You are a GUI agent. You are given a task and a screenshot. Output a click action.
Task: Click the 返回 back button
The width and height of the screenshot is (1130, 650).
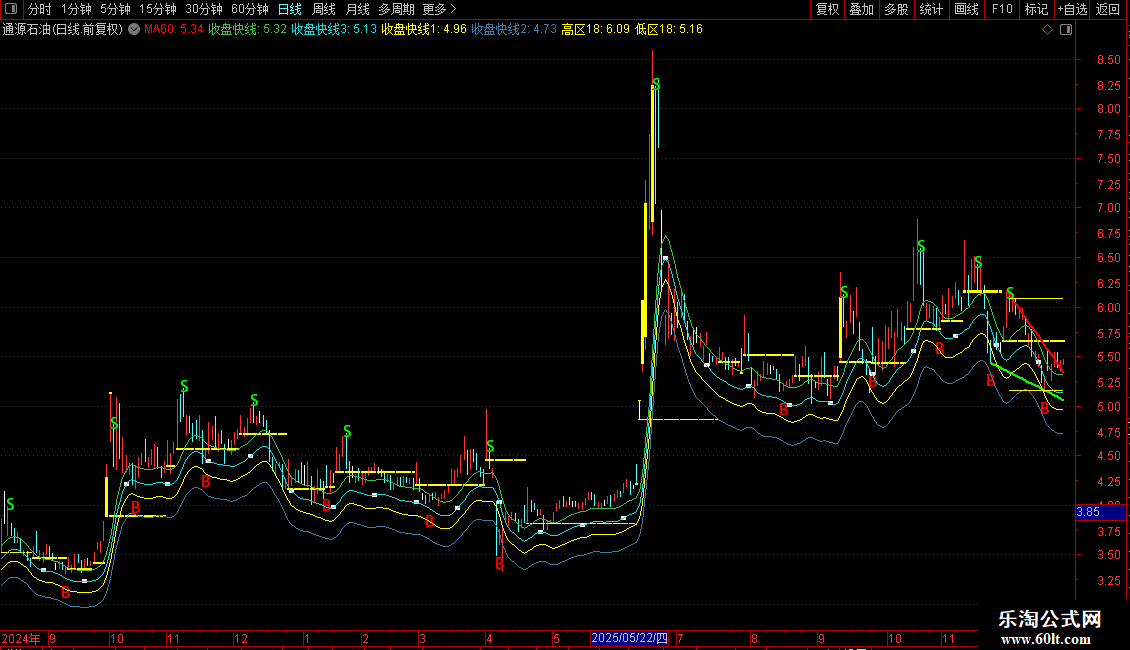1108,9
